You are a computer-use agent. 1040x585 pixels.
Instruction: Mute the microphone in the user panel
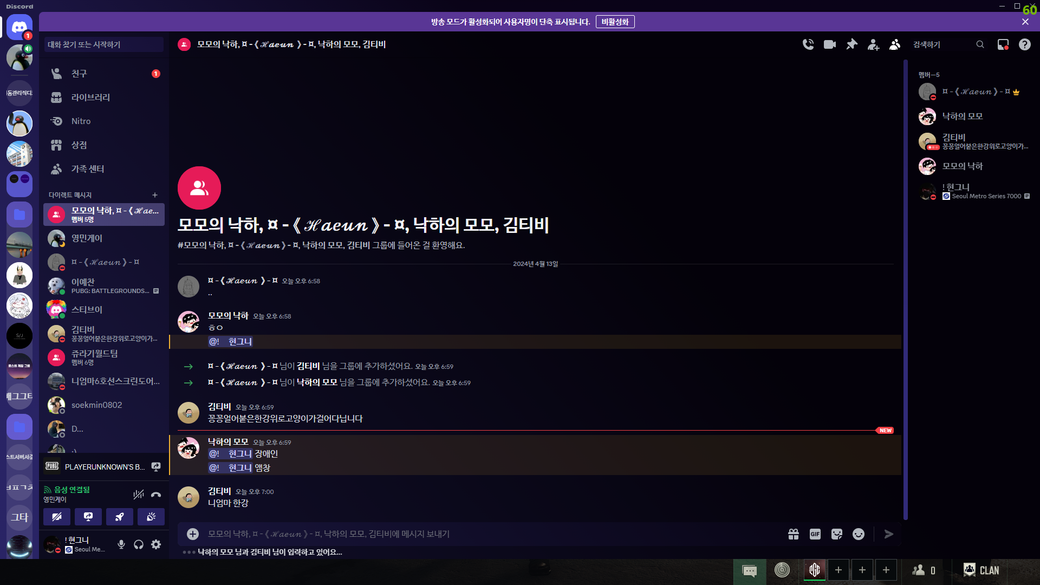point(122,545)
